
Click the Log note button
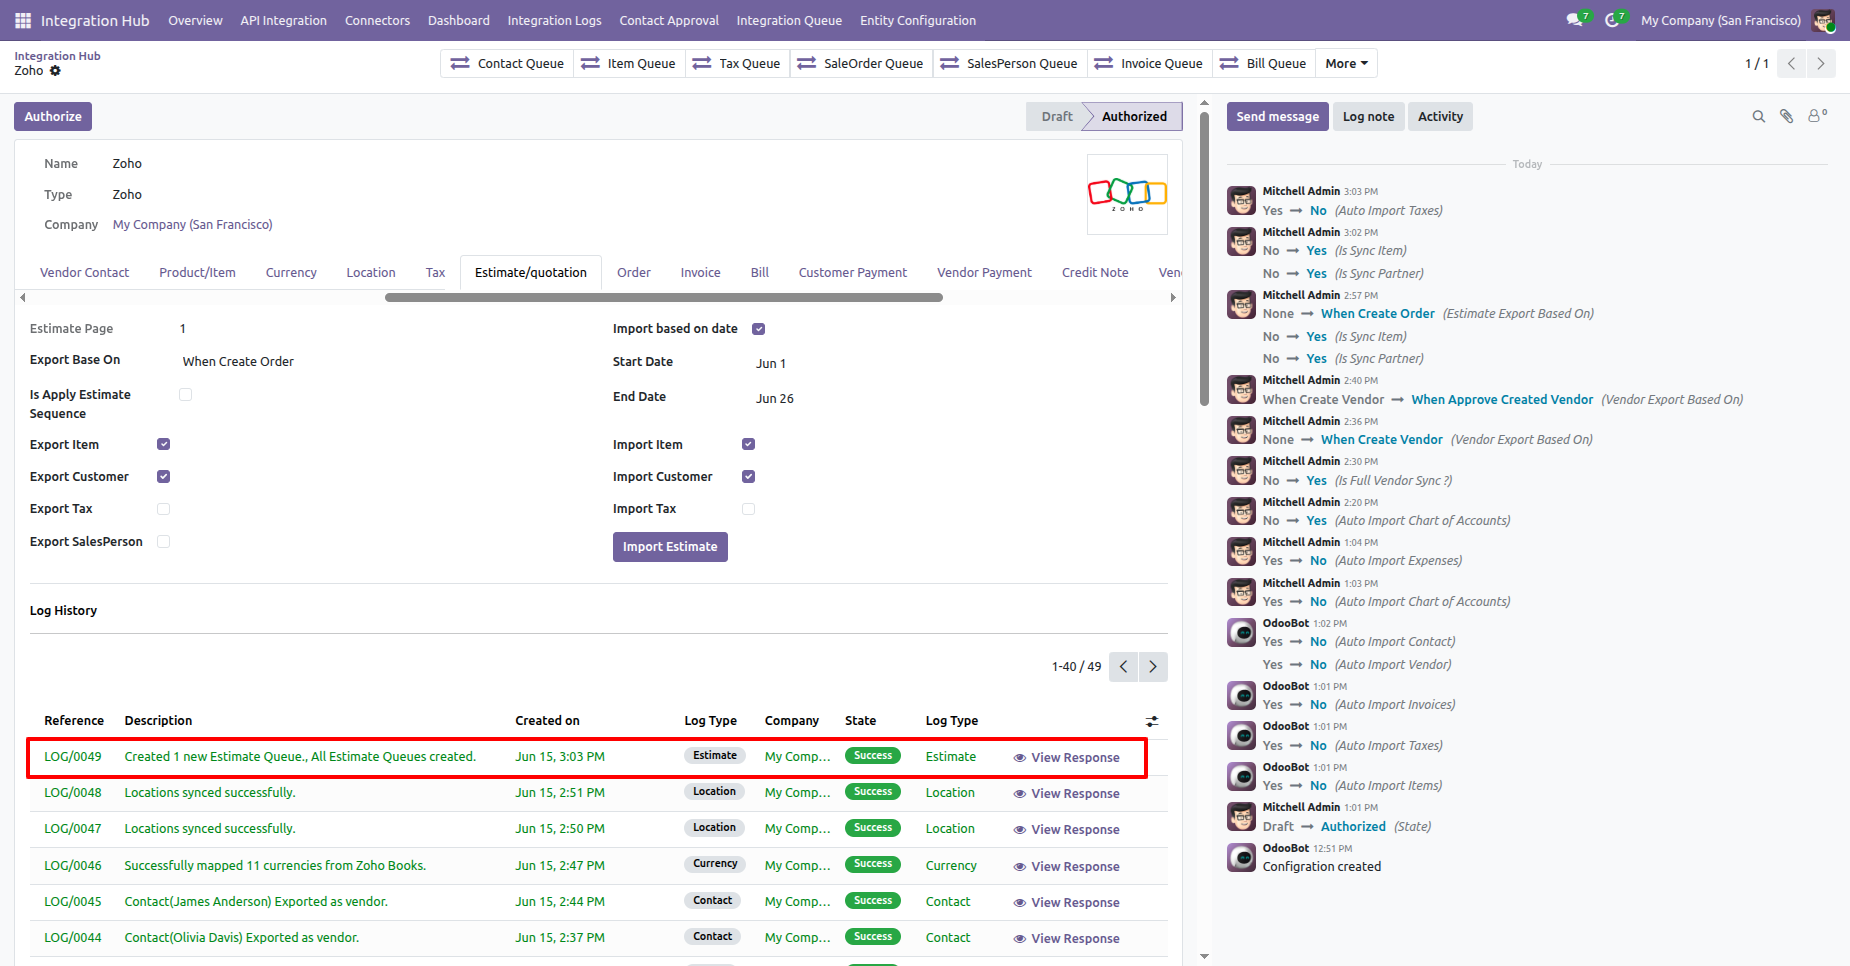[1368, 117]
